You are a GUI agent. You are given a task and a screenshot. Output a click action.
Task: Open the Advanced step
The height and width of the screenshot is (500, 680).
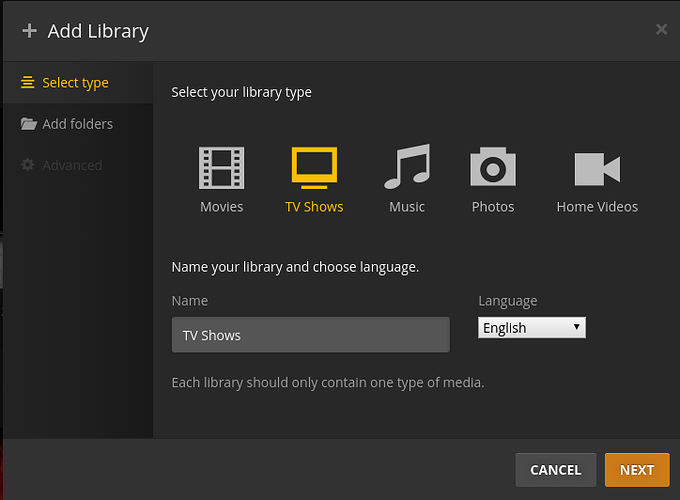(x=72, y=165)
